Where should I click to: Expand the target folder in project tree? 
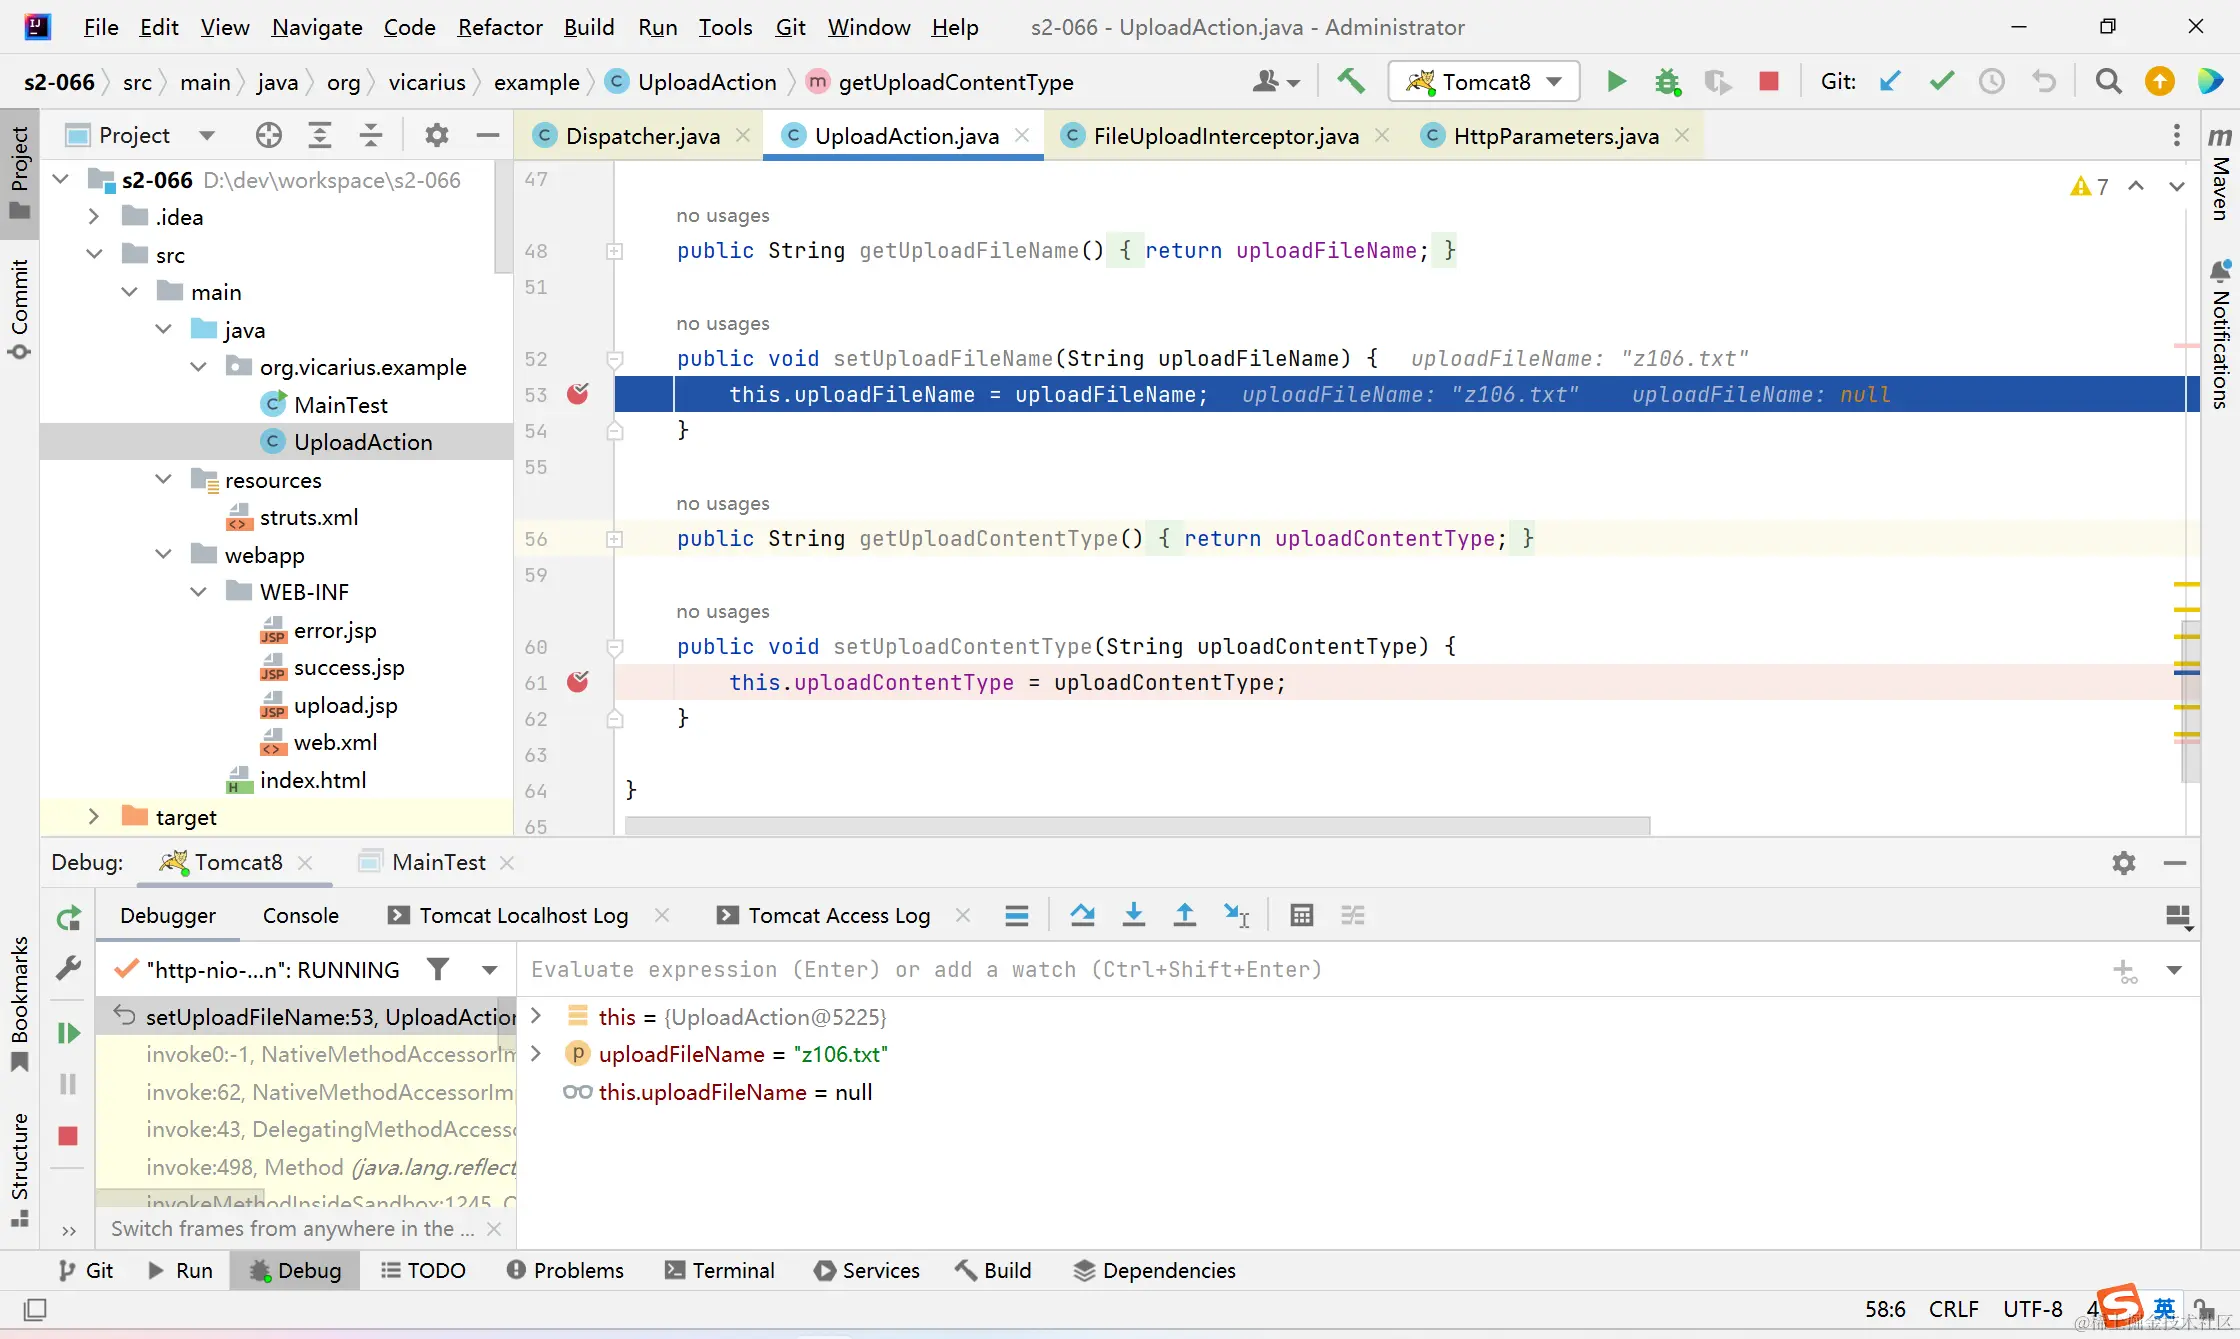(x=93, y=817)
